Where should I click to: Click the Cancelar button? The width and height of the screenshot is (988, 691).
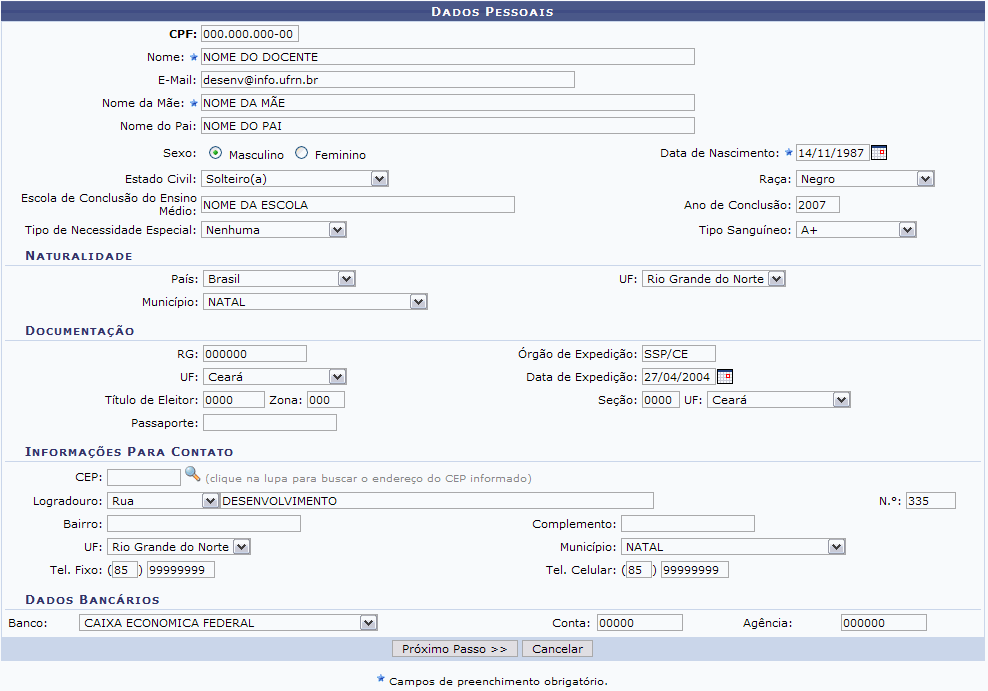click(x=559, y=649)
